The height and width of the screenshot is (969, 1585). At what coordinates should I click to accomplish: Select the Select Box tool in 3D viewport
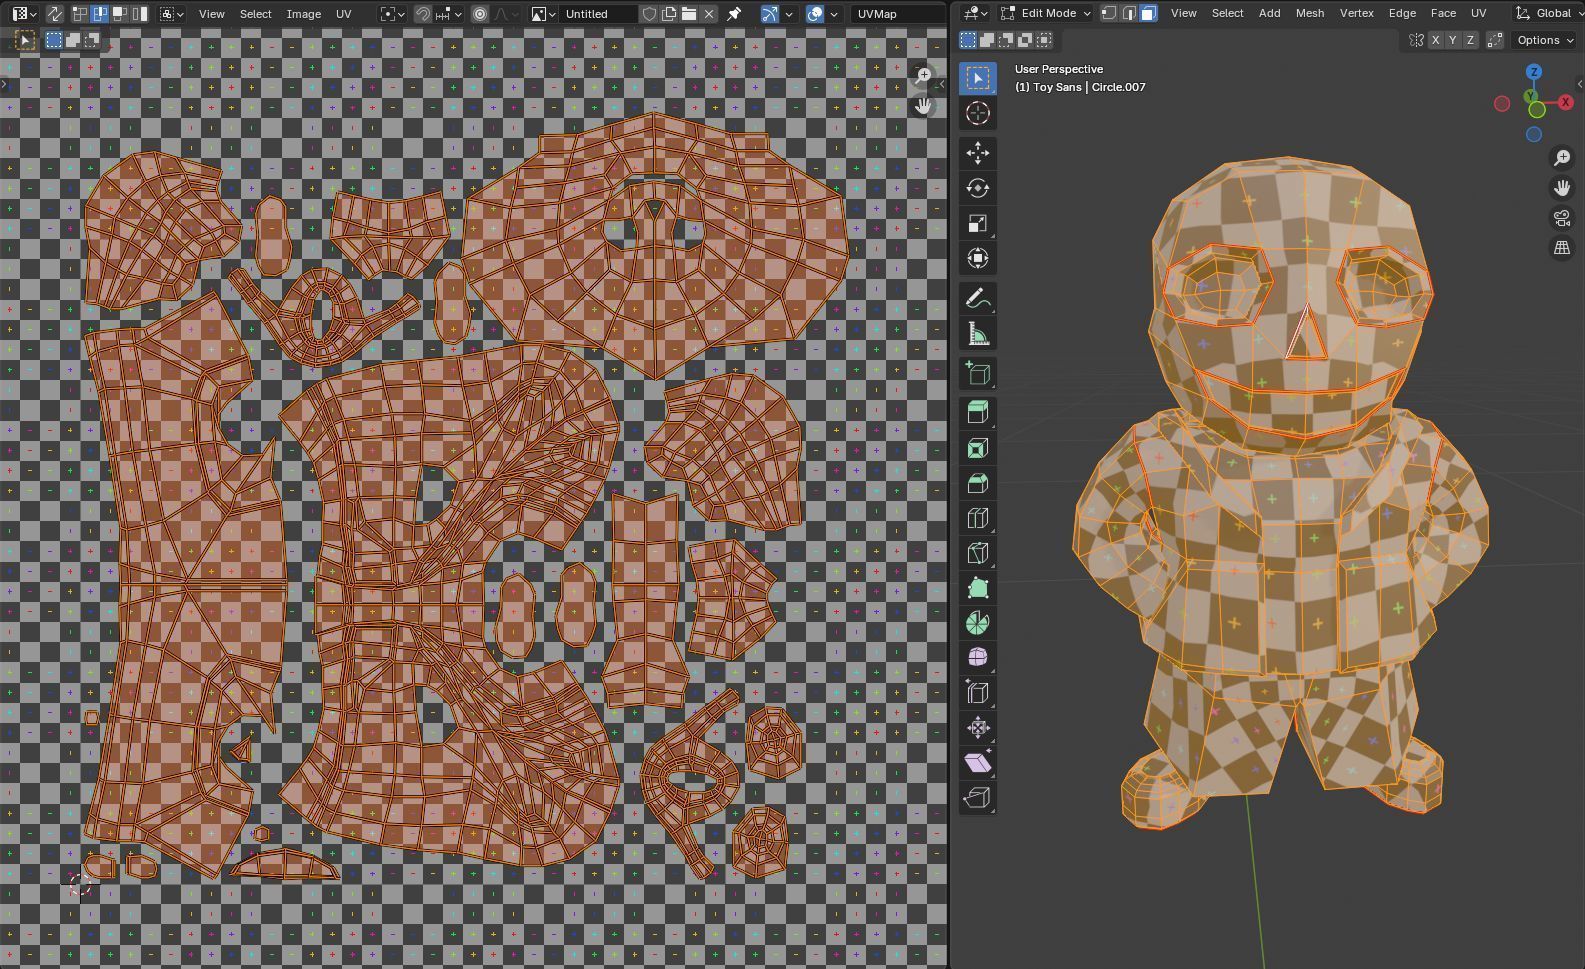pyautogui.click(x=977, y=78)
